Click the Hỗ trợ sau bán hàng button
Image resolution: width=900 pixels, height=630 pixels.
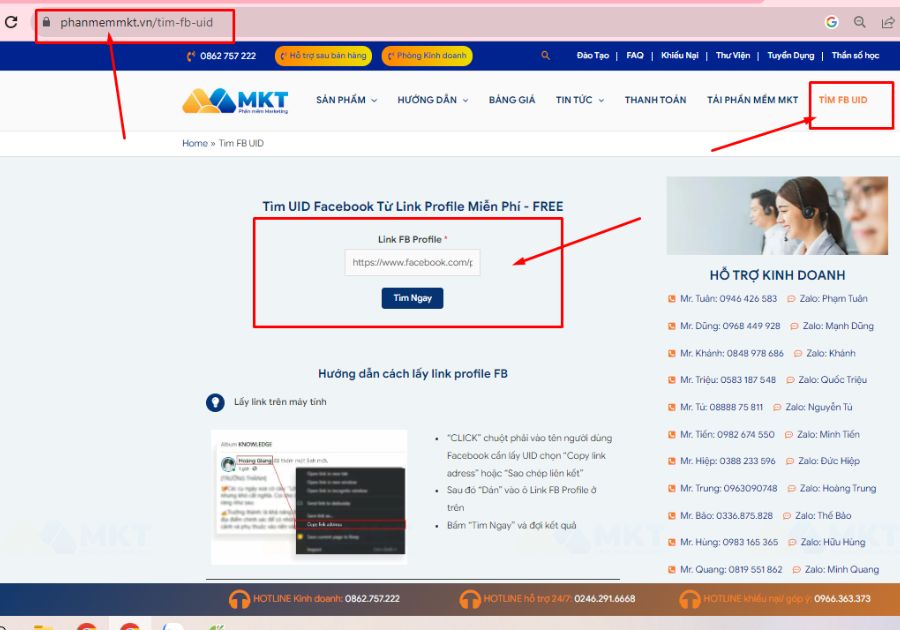pyautogui.click(x=321, y=56)
